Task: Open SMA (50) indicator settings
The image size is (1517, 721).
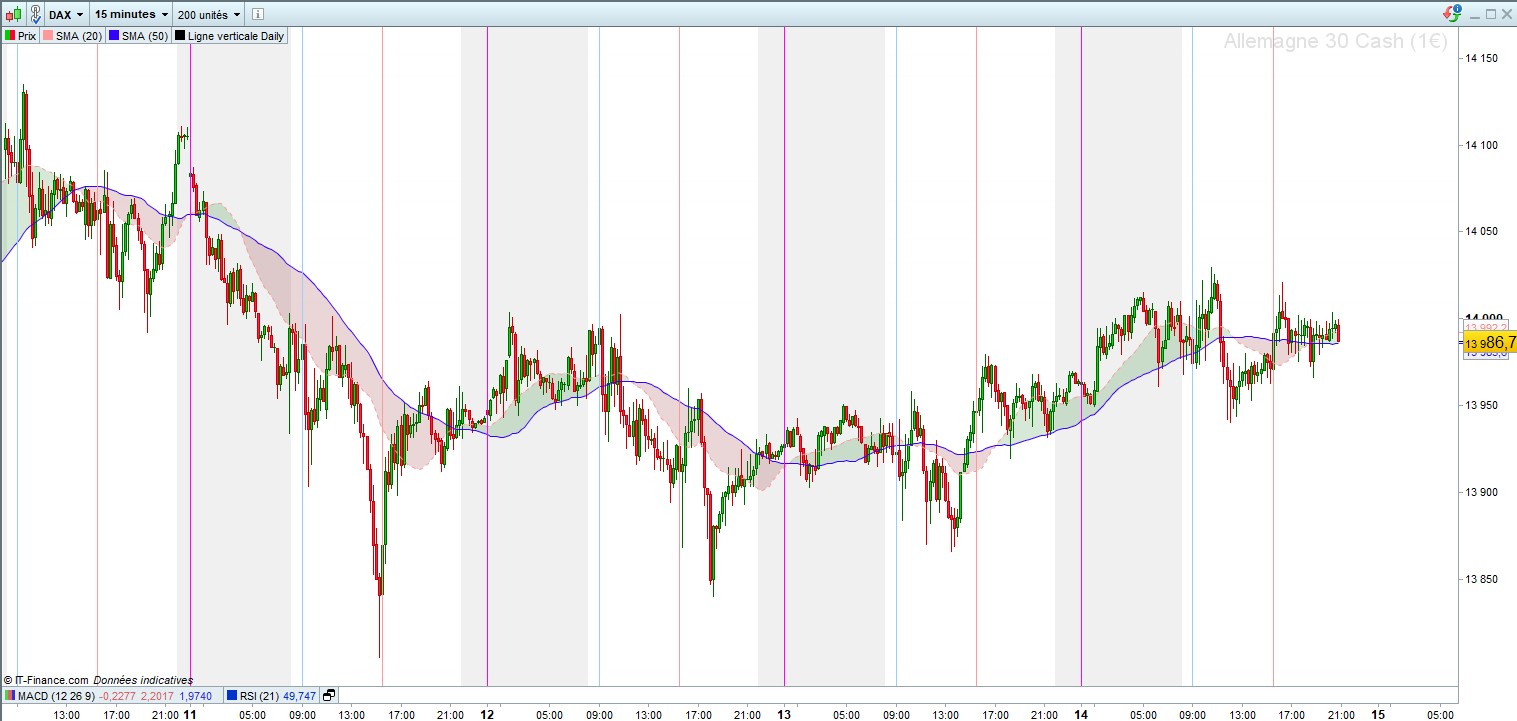Action: pyautogui.click(x=138, y=36)
